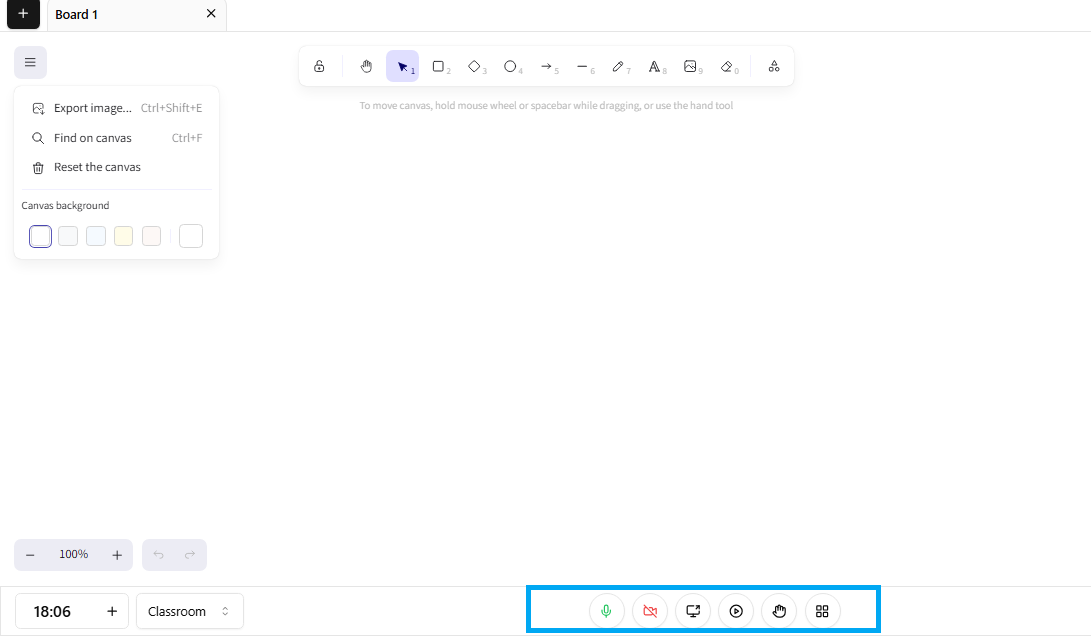Click Reset the canvas
Image resolution: width=1091 pixels, height=636 pixels.
coord(97,167)
